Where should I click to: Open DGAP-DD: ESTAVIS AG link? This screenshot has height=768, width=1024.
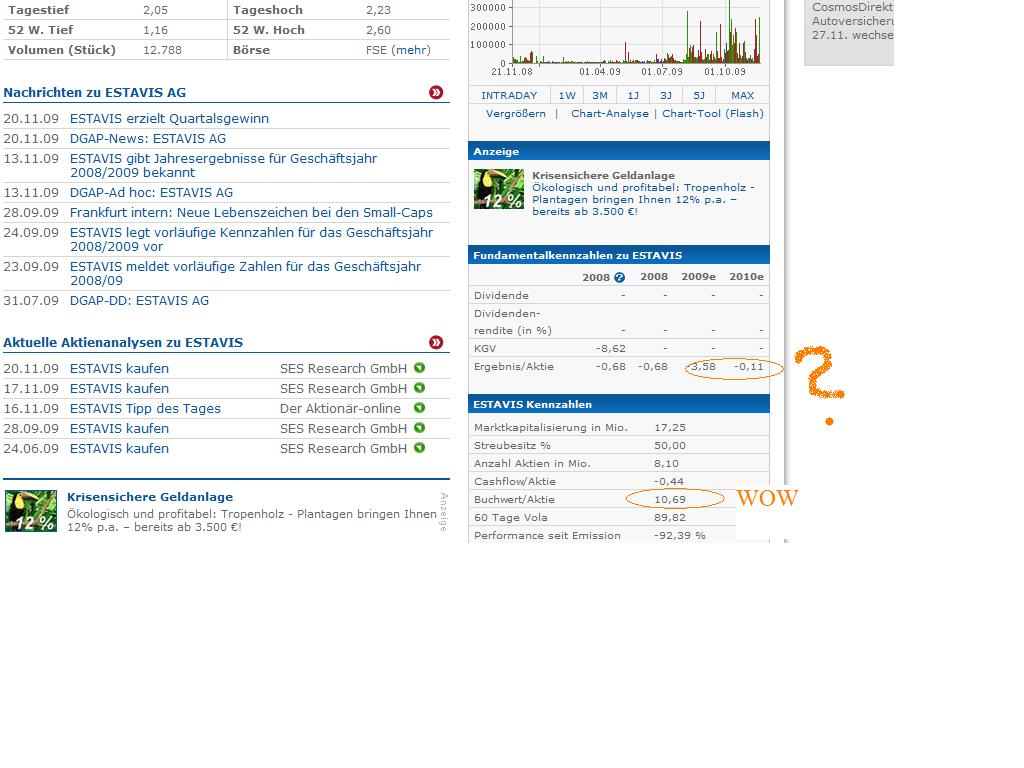[139, 300]
